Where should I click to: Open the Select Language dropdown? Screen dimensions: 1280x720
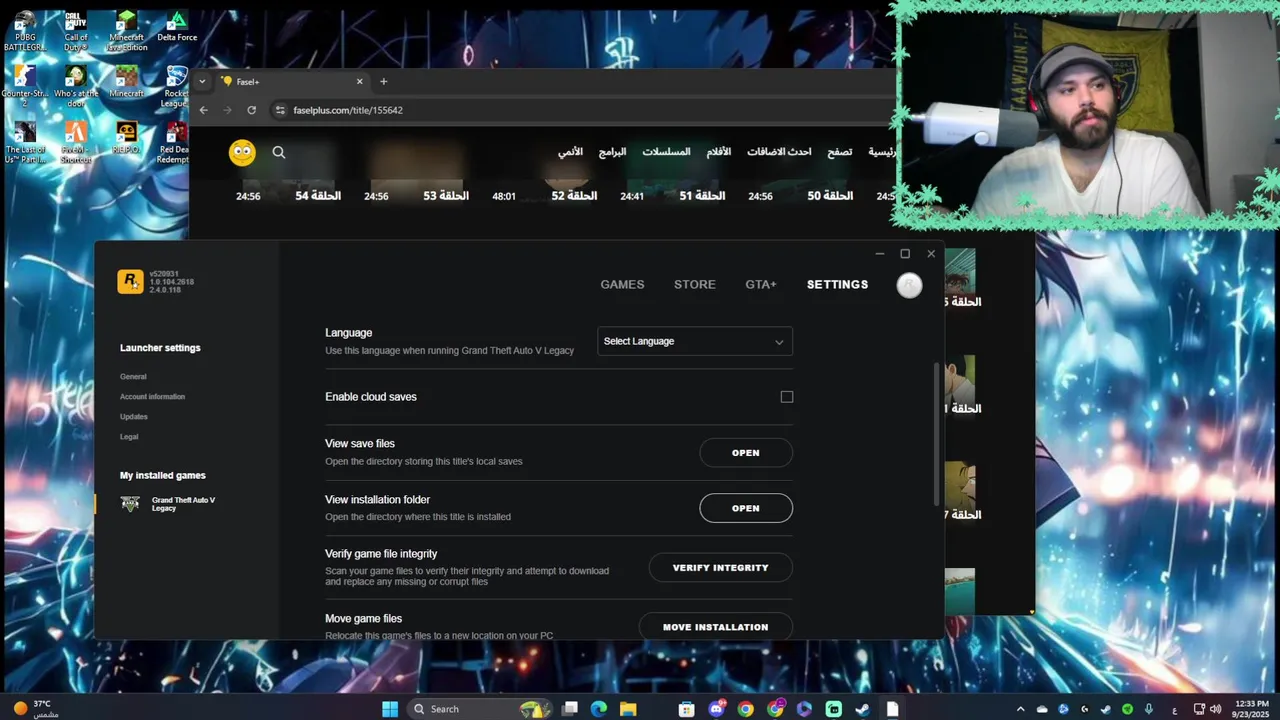695,341
